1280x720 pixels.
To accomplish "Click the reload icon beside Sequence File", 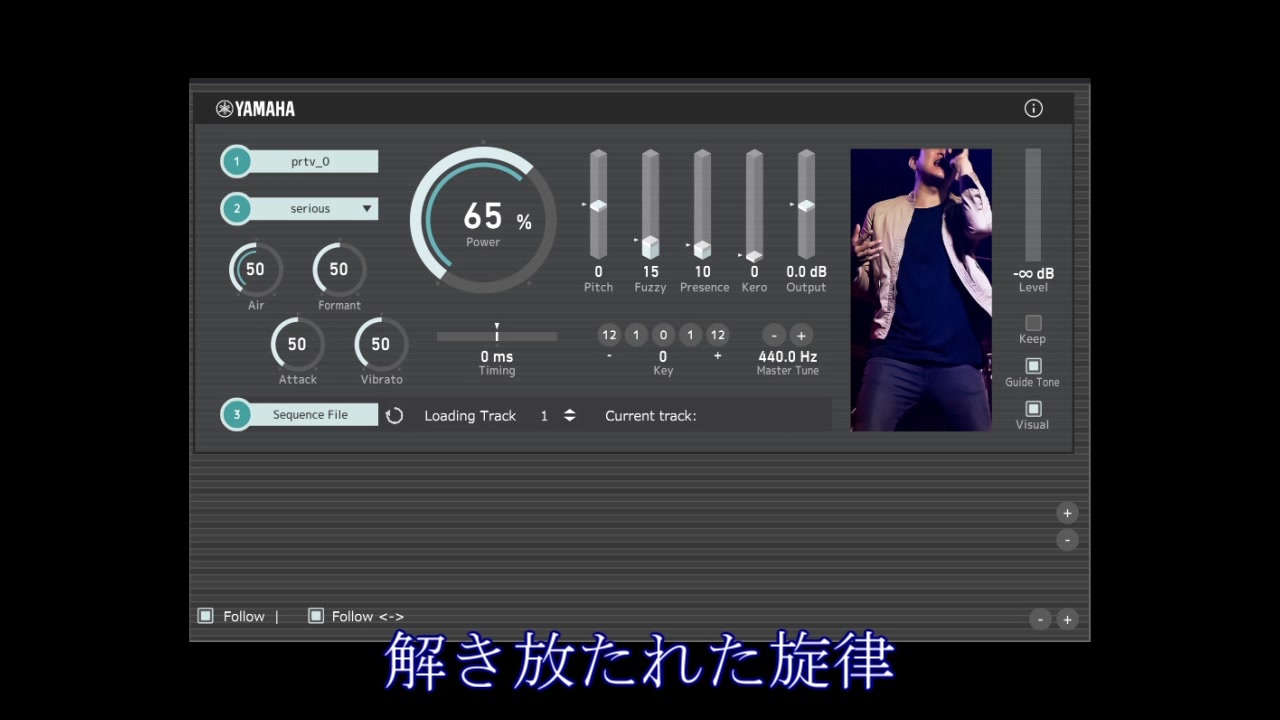I will coord(394,415).
